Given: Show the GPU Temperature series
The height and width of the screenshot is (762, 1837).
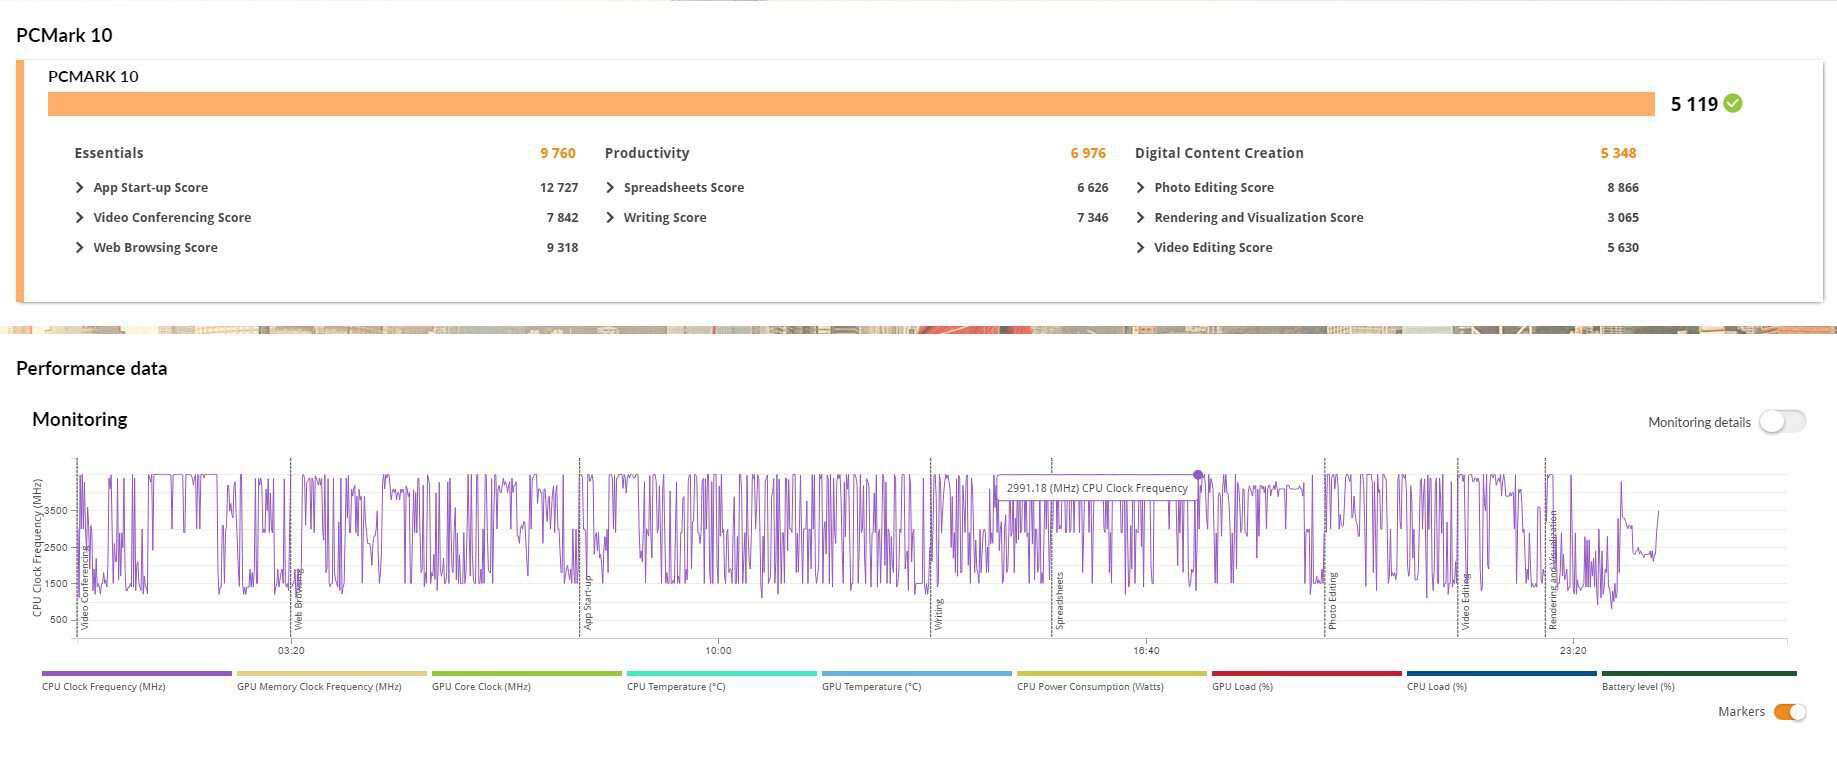Looking at the screenshot, I should click(916, 674).
